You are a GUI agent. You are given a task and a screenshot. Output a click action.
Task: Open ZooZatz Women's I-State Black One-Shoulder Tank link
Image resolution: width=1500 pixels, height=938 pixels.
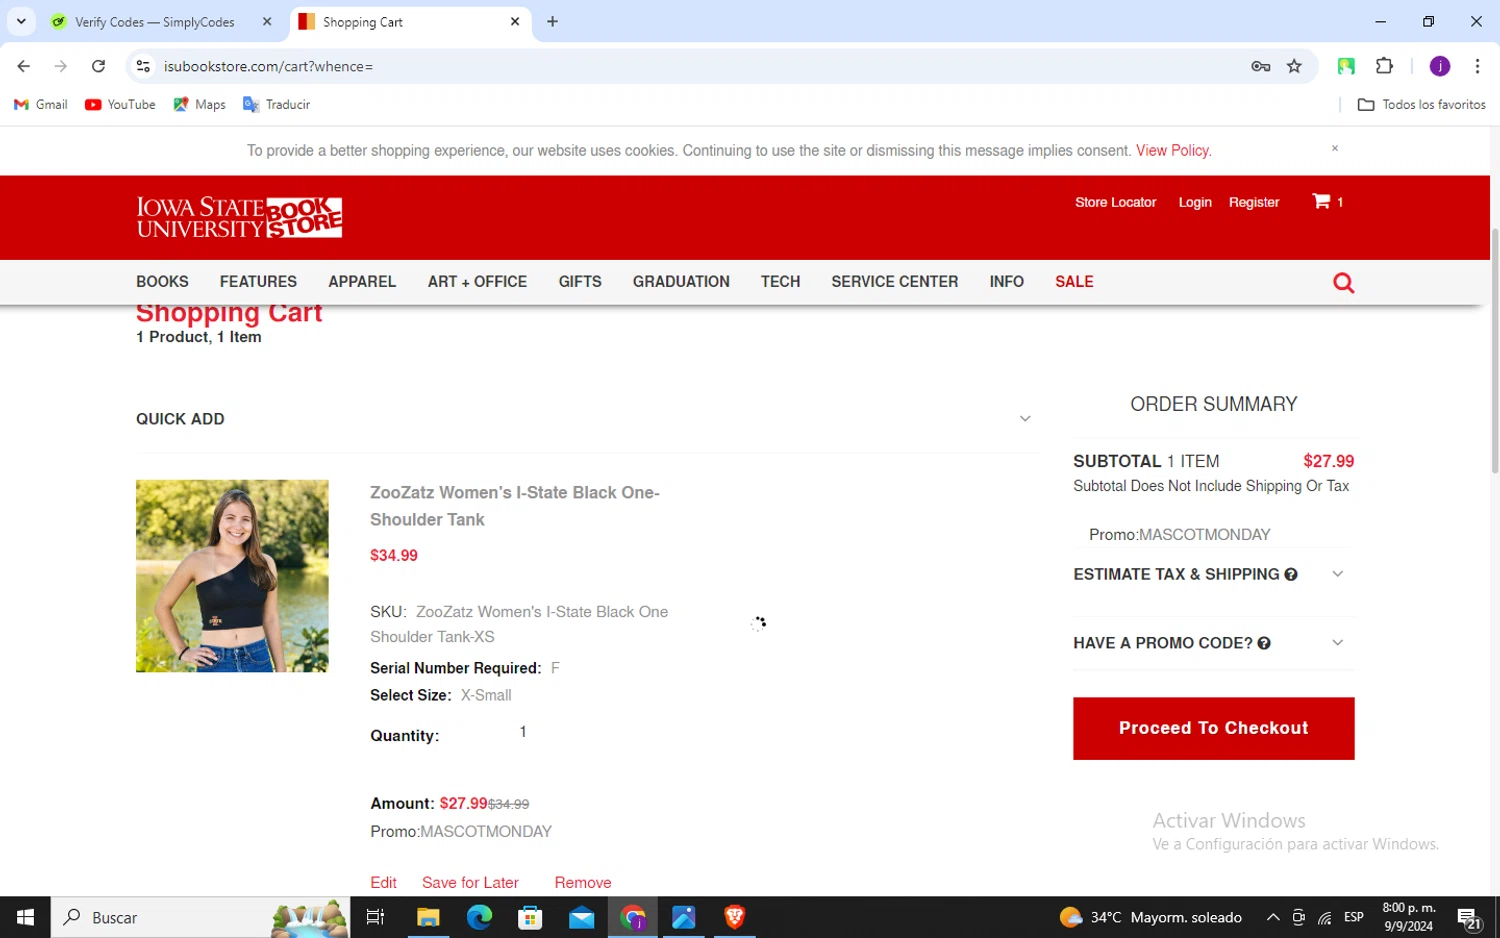pyautogui.click(x=515, y=506)
